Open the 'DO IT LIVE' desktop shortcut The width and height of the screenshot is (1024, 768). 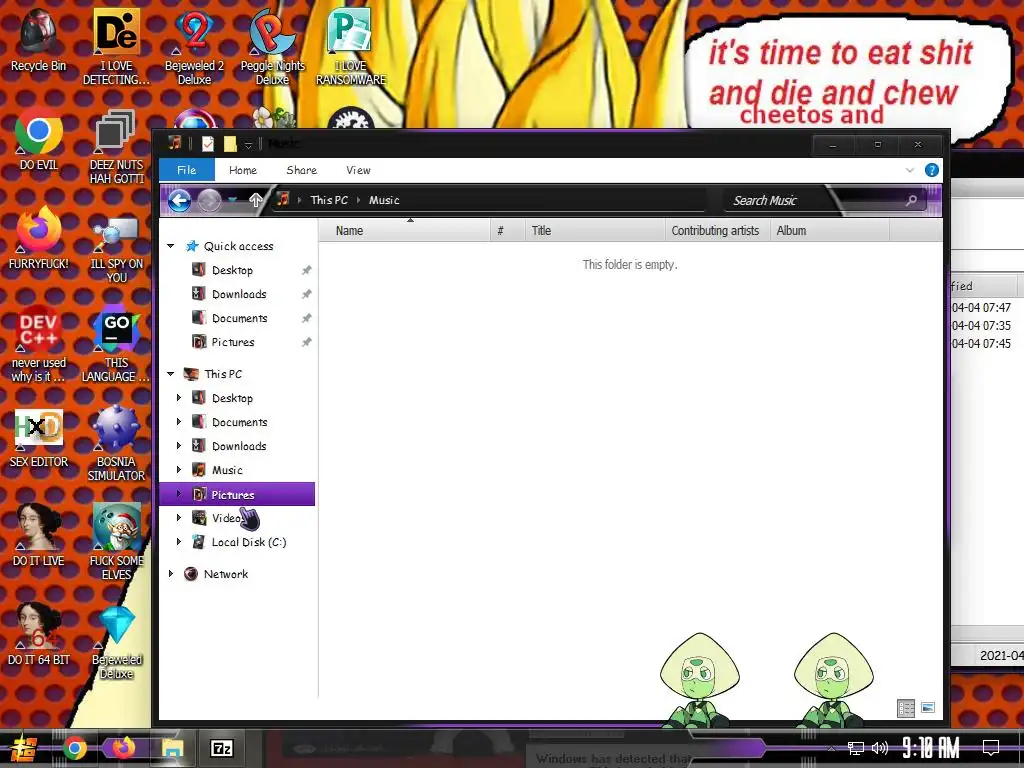(x=39, y=536)
